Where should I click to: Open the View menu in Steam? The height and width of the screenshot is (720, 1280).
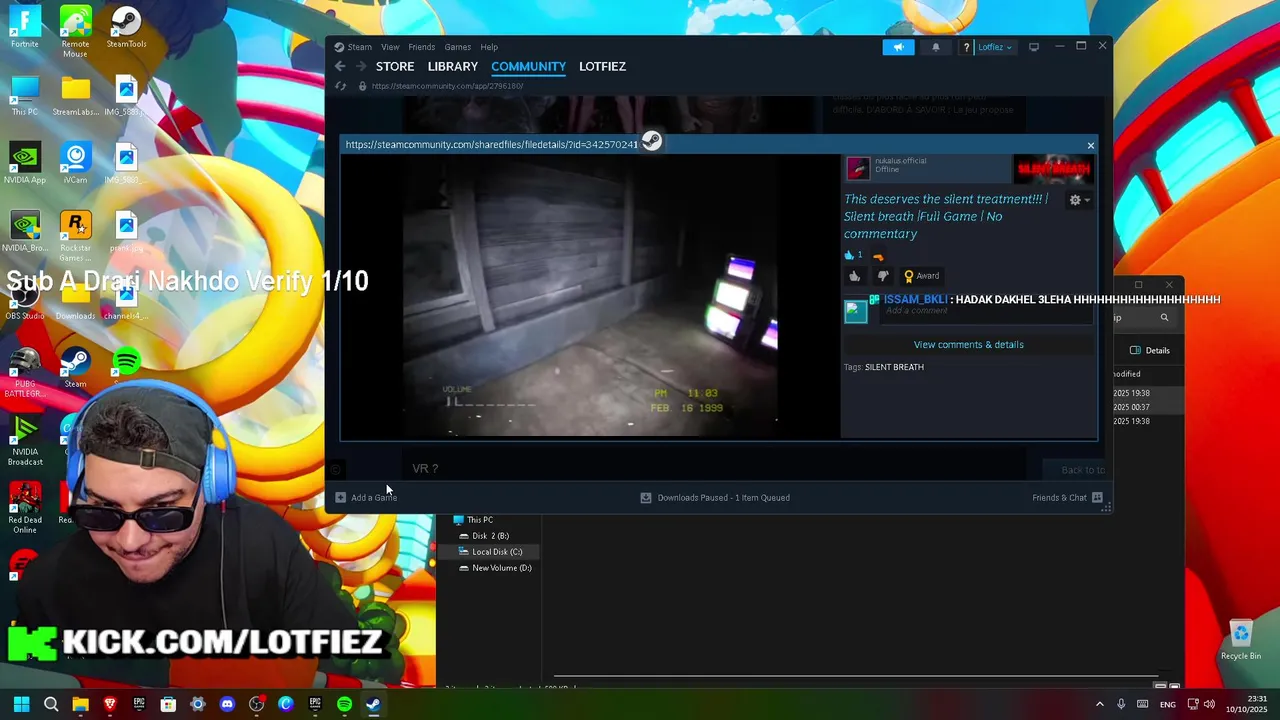click(390, 47)
